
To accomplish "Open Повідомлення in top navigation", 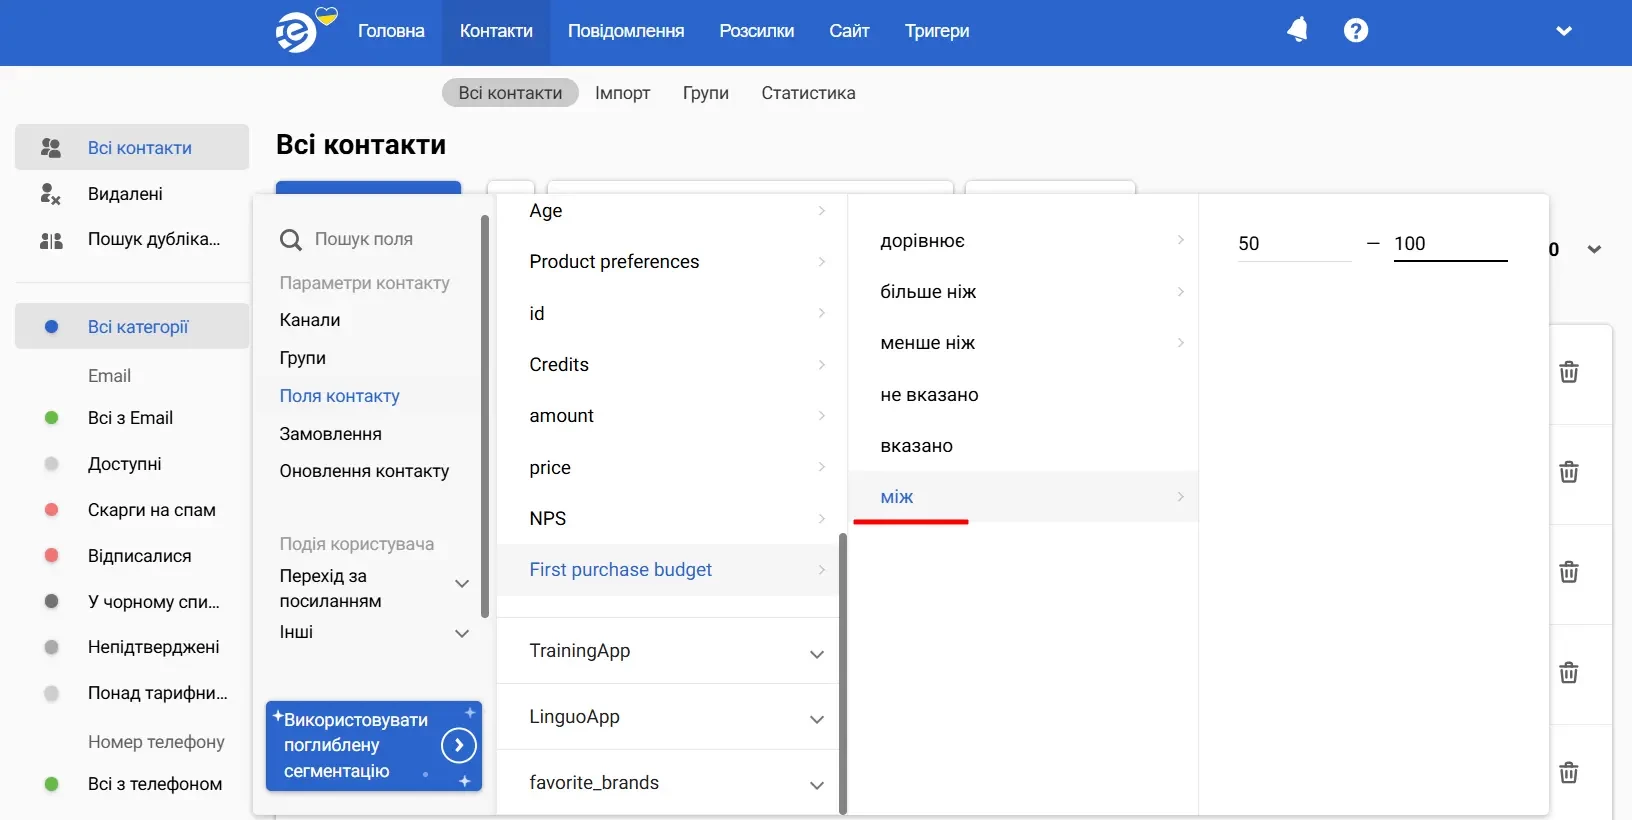I will coord(626,31).
